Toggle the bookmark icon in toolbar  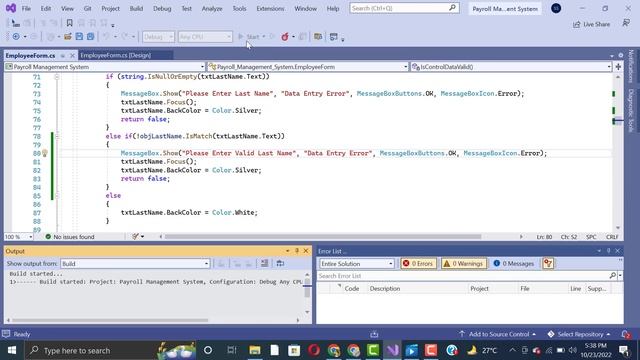[69, 23]
